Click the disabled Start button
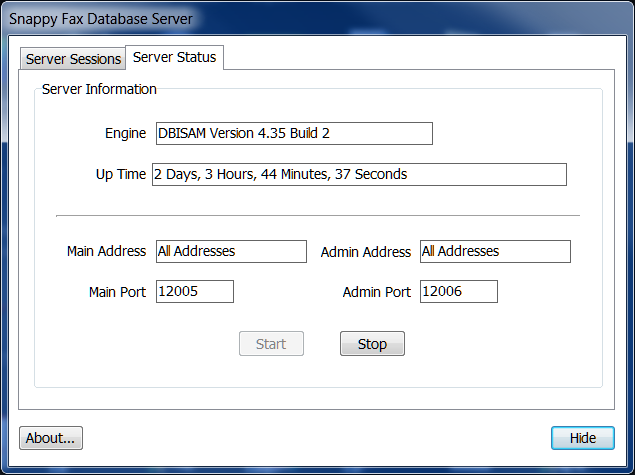This screenshot has width=635, height=475. (x=271, y=344)
